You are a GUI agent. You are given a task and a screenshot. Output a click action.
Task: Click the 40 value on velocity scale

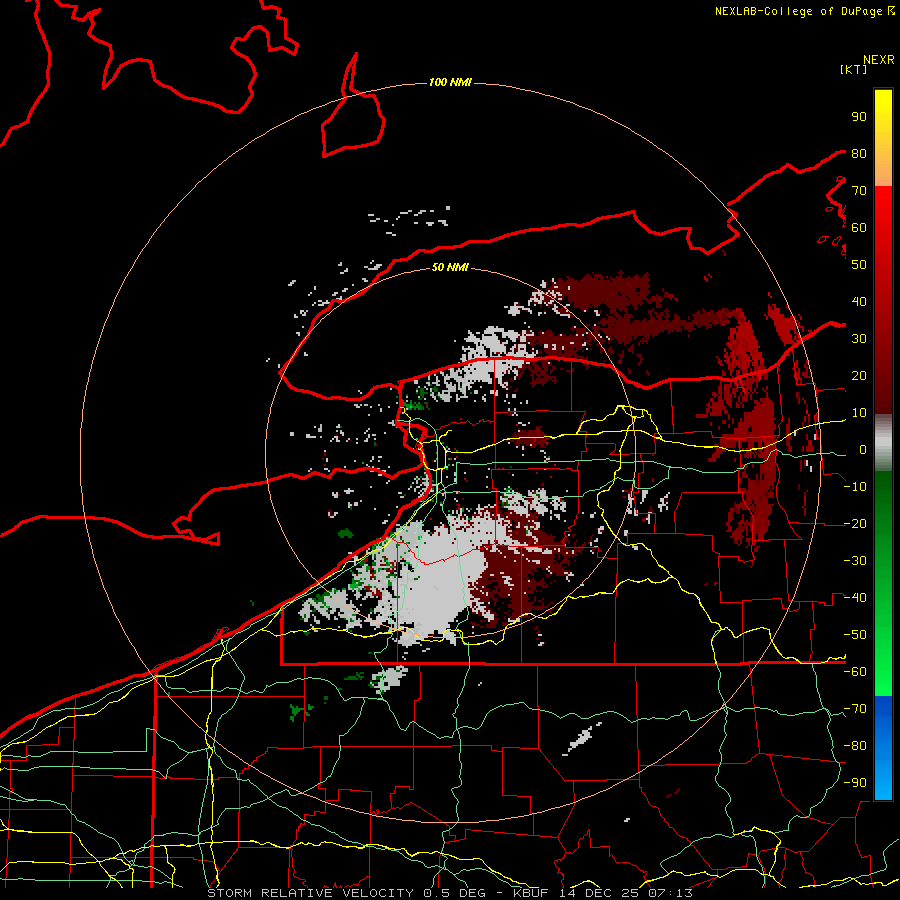(859, 302)
